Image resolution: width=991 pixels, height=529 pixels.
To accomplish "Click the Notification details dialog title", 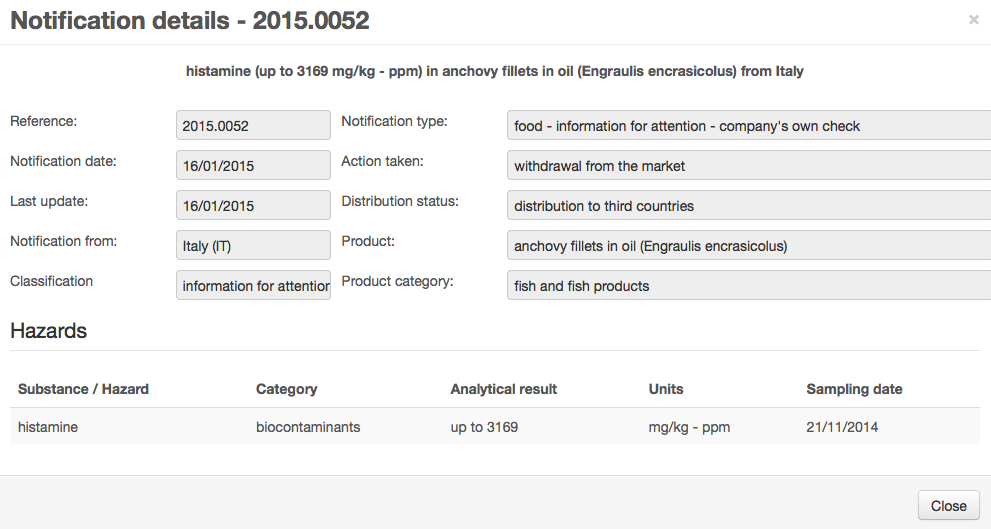I will (x=189, y=21).
